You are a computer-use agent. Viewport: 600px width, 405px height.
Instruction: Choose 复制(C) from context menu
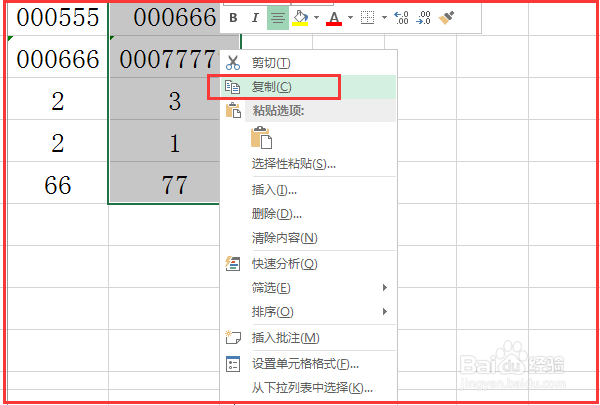[309, 87]
